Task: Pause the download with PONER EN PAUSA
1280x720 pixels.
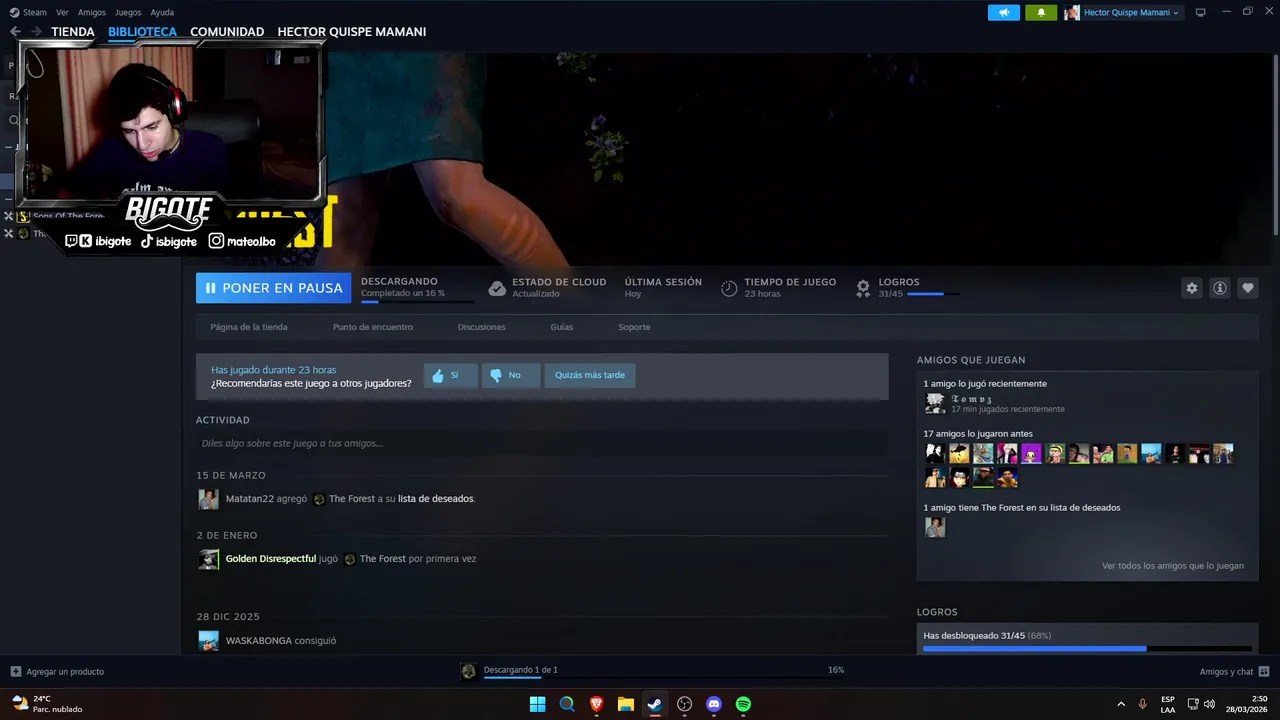Action: [x=273, y=288]
